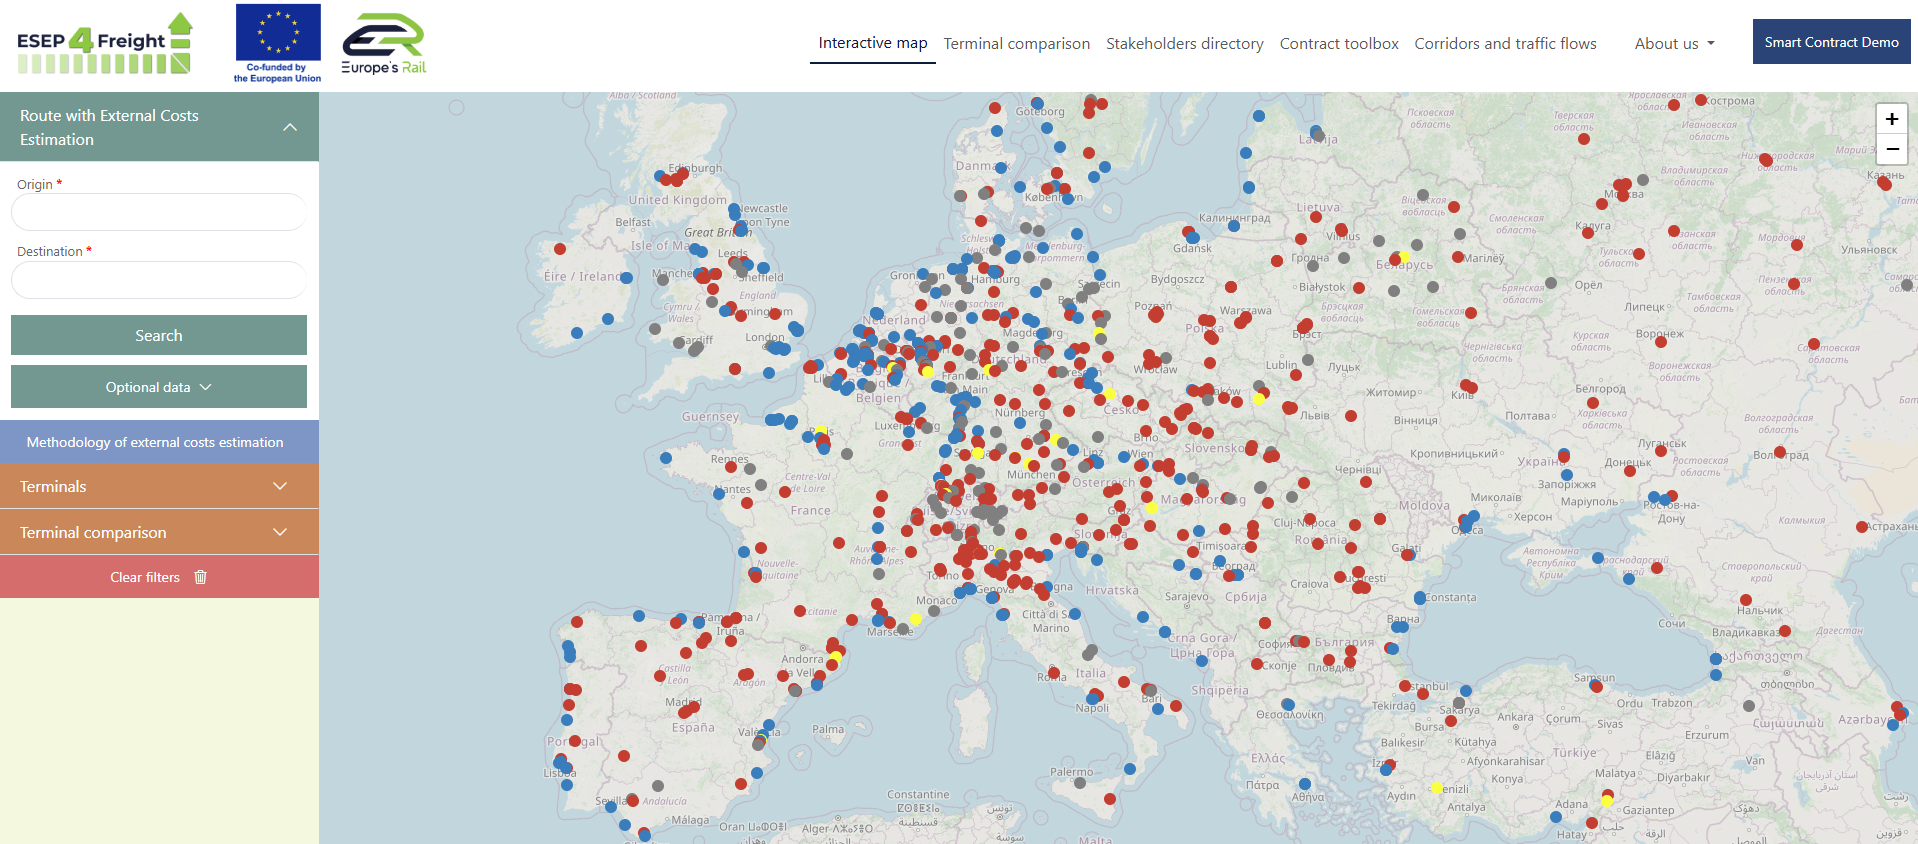Click the ESEP4Freight logo
This screenshot has width=1918, height=844.
[104, 44]
